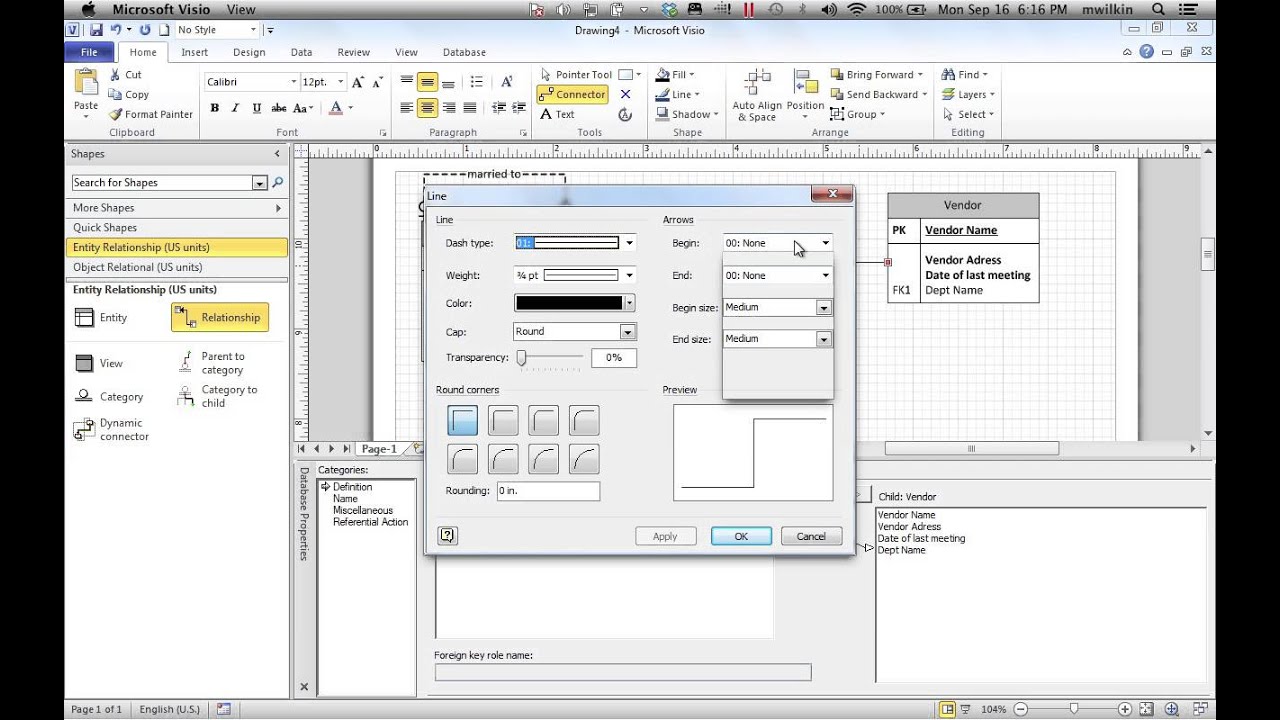The height and width of the screenshot is (720, 1280).
Task: Click the Entity shape in the stencil
Action: pyautogui.click(x=100, y=317)
